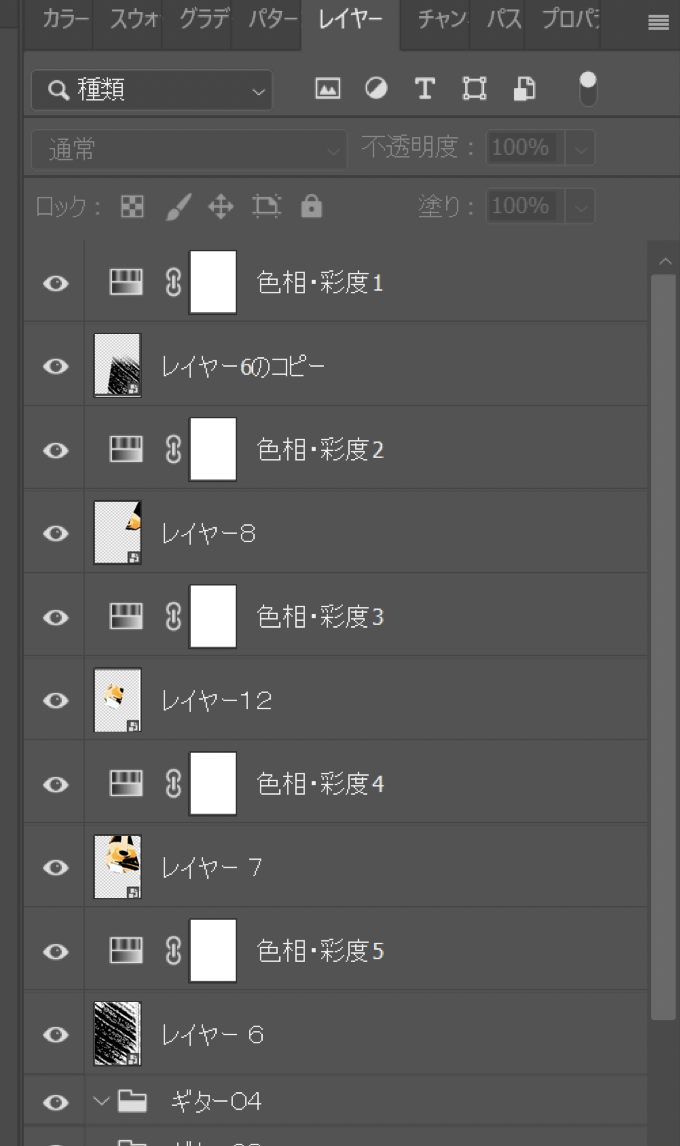Hide the レイヤー8 layer

(56, 534)
